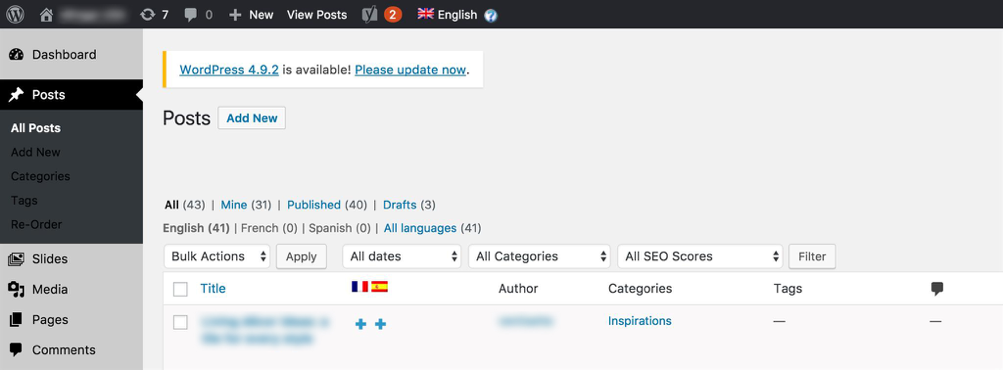Click the Add New button next to Posts

click(252, 118)
